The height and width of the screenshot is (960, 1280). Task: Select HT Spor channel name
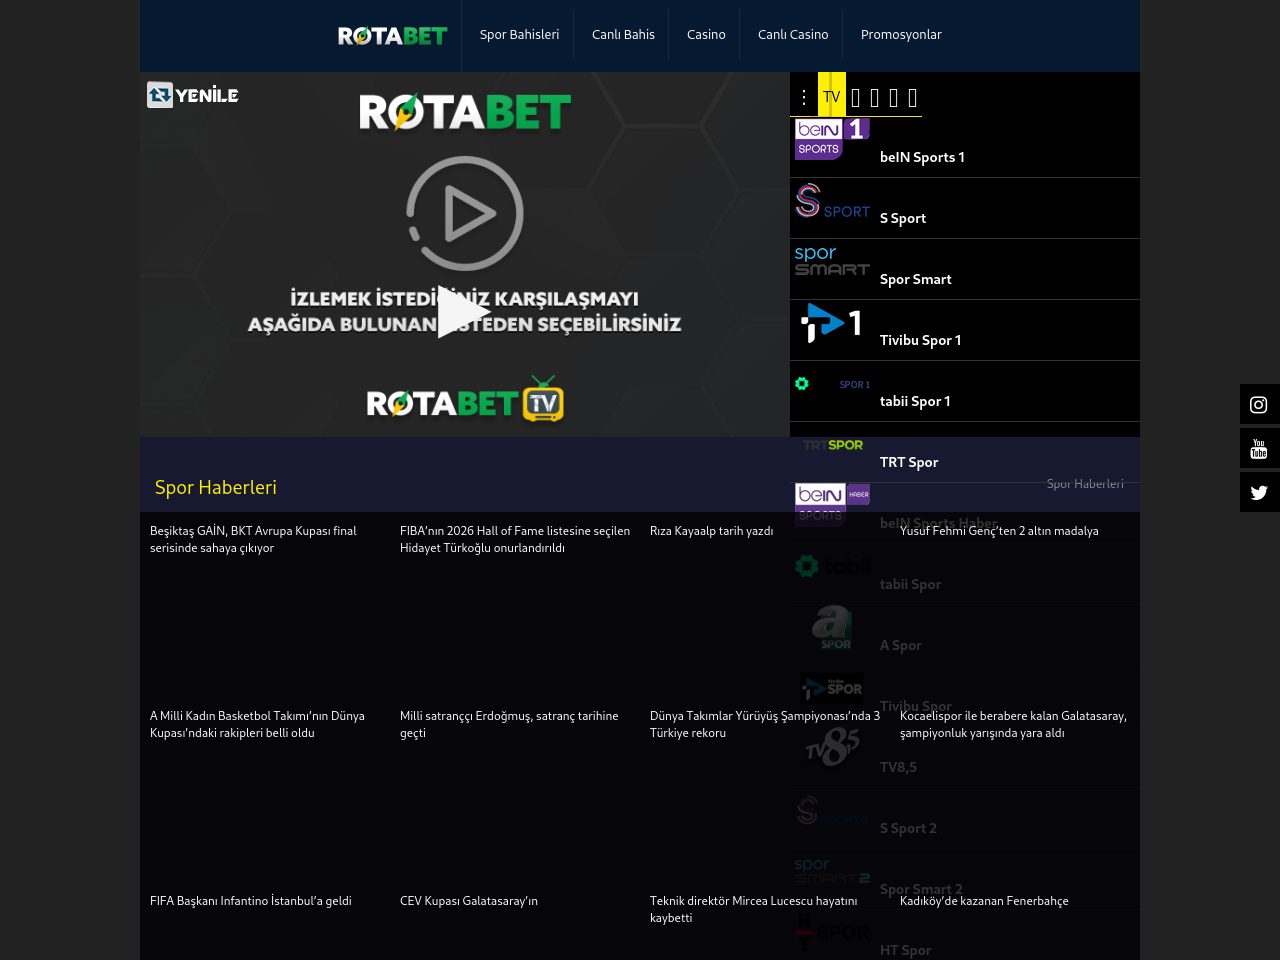point(905,951)
